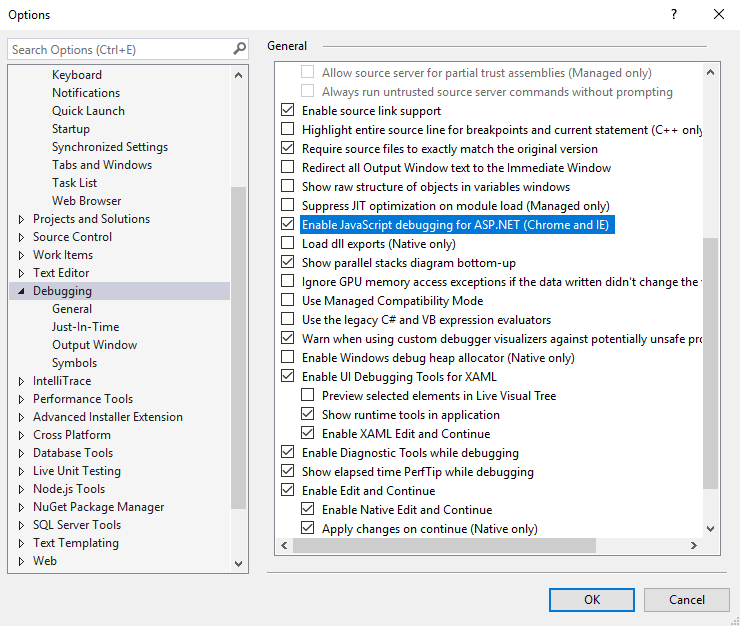740x626 pixels.
Task: Expand Node.js Tools node
Action: [21, 489]
